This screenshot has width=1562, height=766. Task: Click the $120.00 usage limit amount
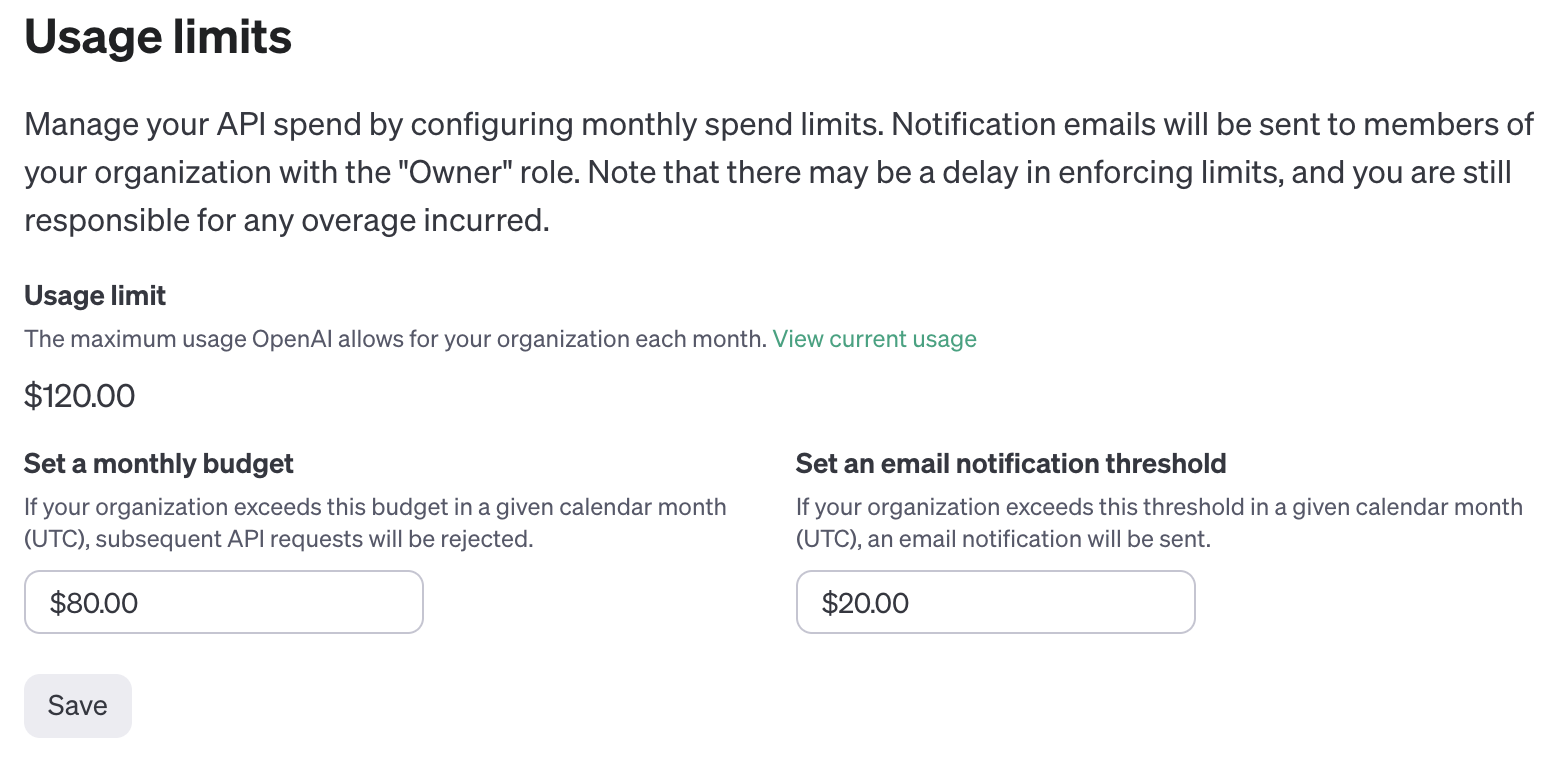80,396
